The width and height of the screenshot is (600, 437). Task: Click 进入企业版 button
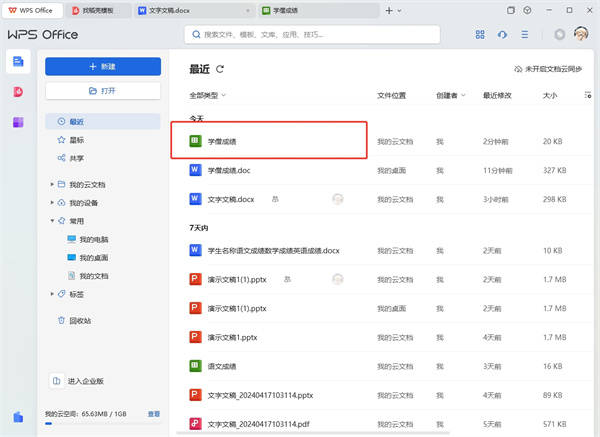pos(78,381)
